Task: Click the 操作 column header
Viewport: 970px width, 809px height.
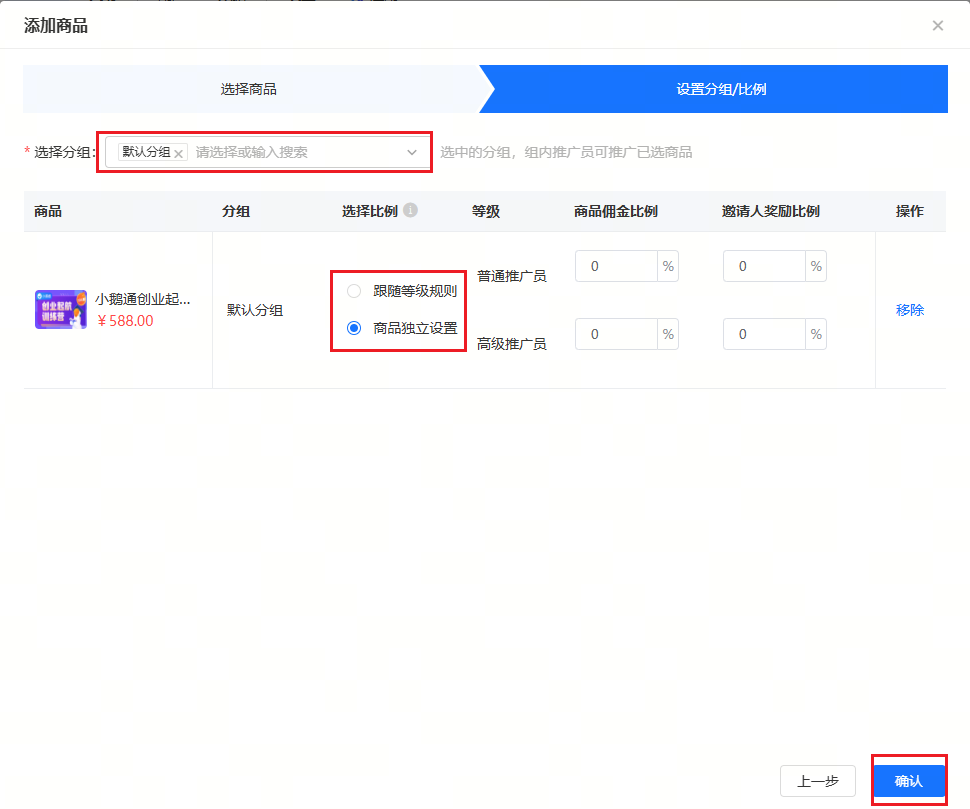Action: tap(909, 211)
